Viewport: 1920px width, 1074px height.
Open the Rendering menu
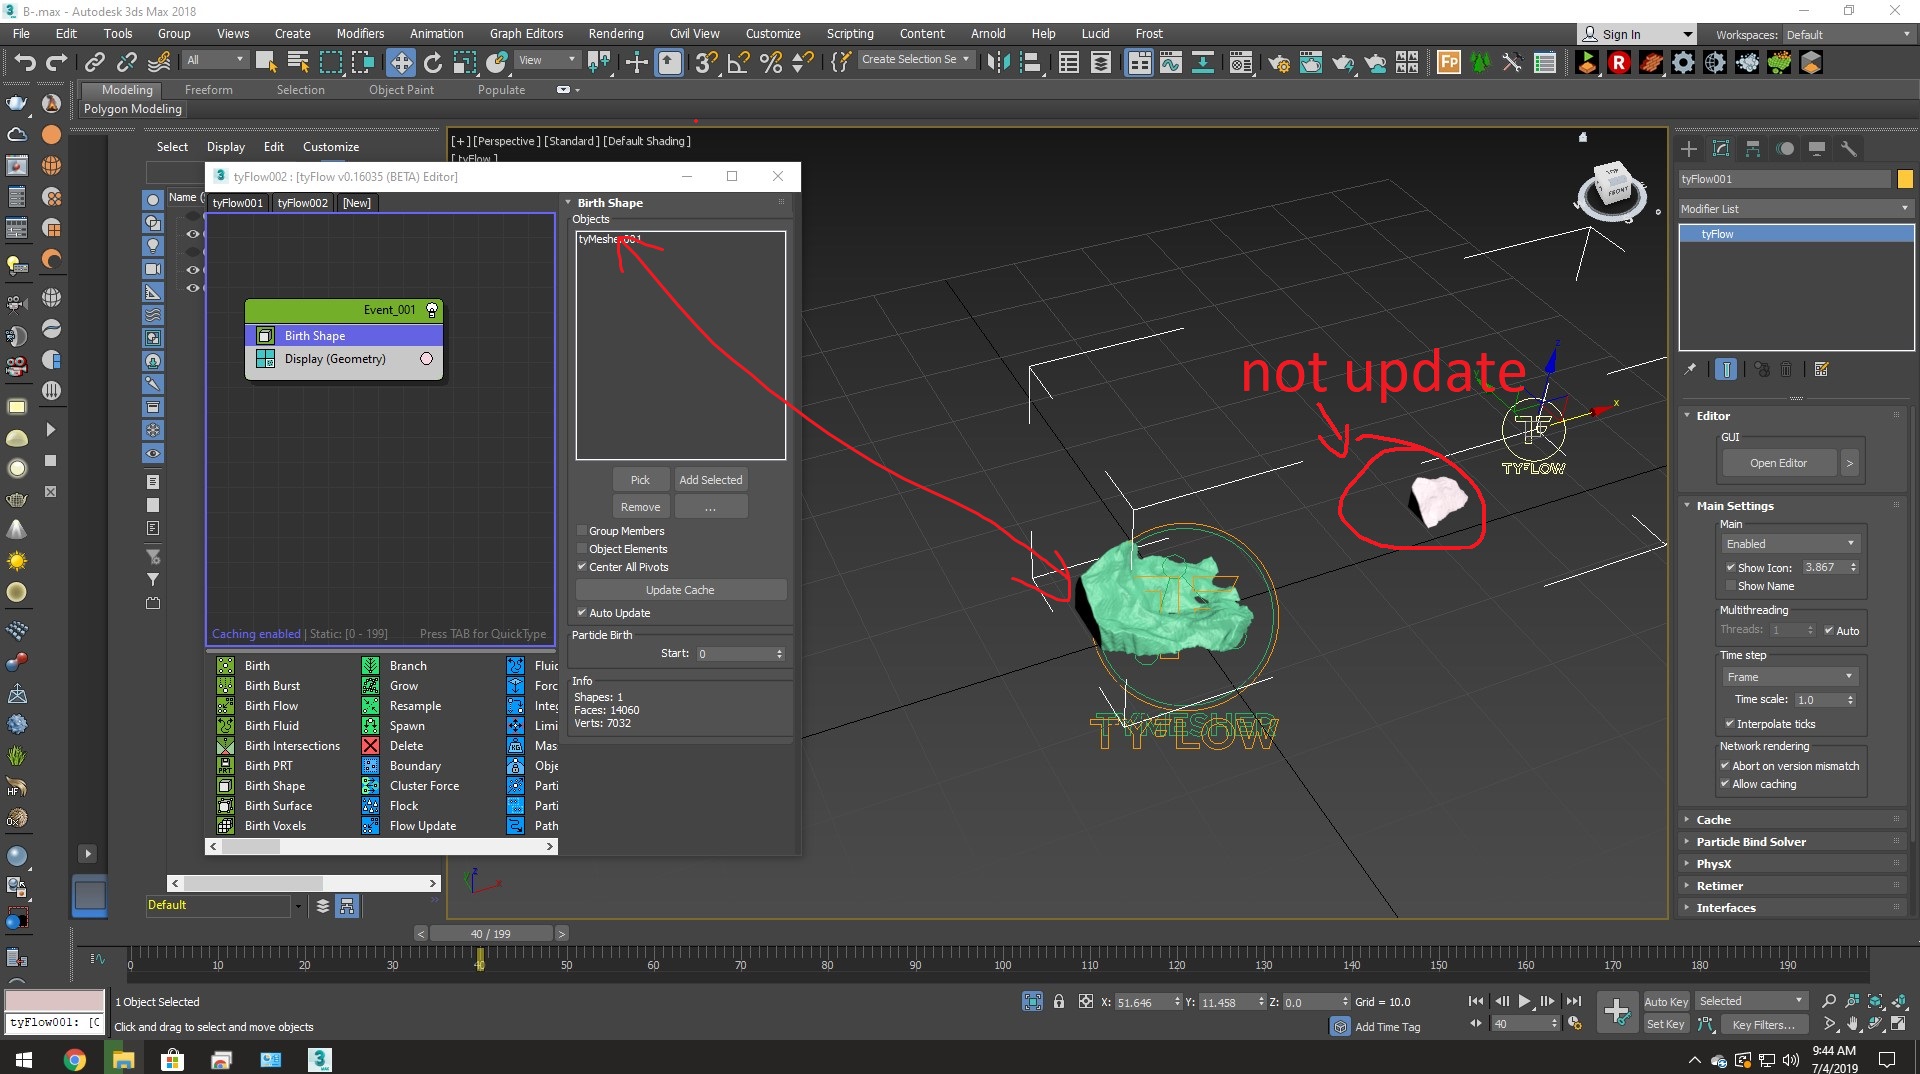pos(615,33)
